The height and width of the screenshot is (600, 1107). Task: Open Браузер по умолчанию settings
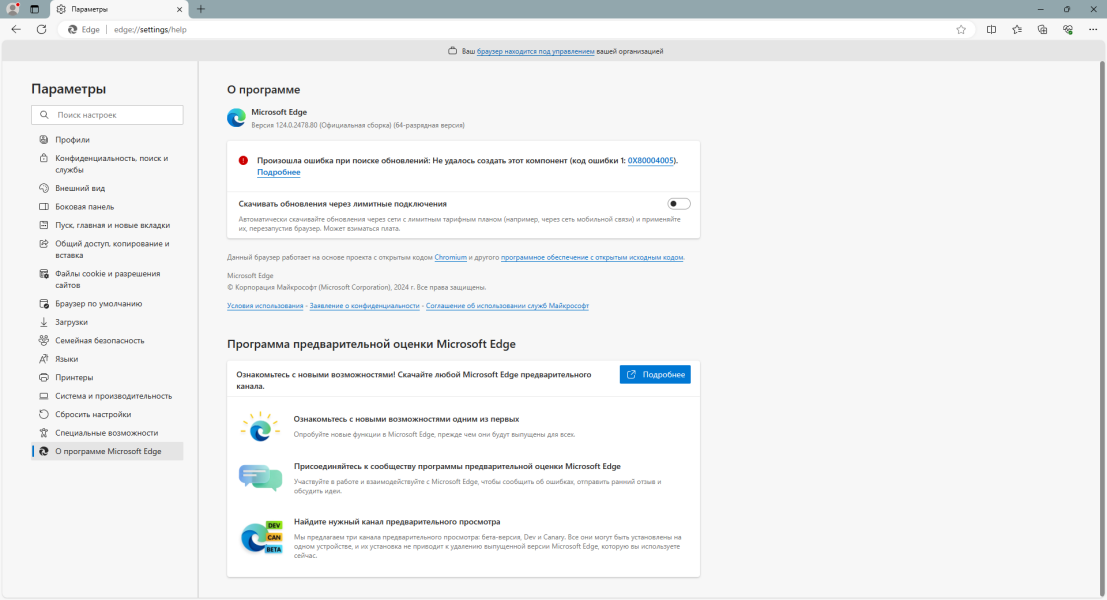[107, 304]
